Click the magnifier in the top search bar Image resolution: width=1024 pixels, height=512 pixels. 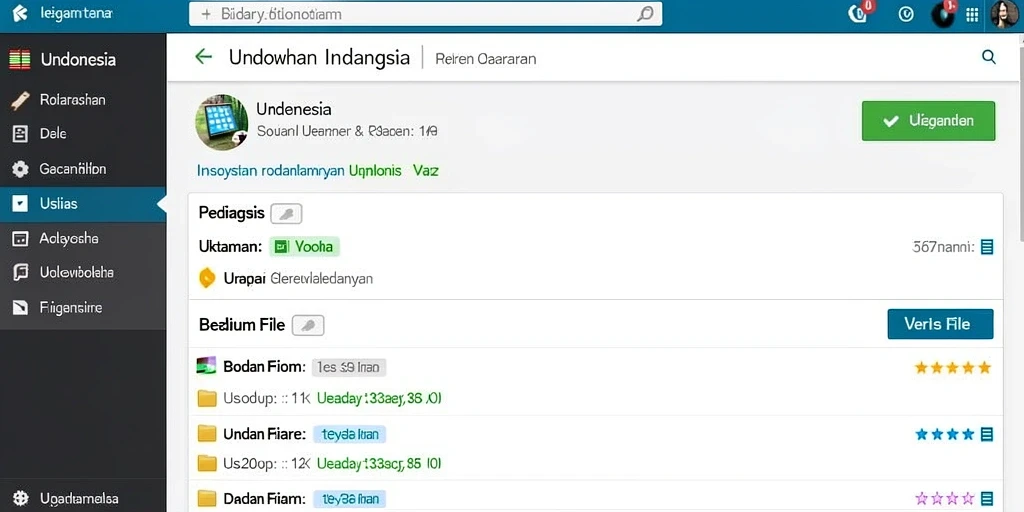[645, 14]
